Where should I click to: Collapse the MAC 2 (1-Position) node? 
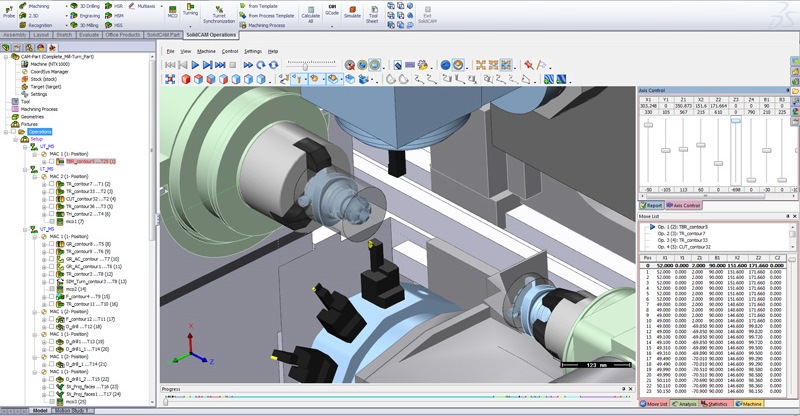pos(35,177)
